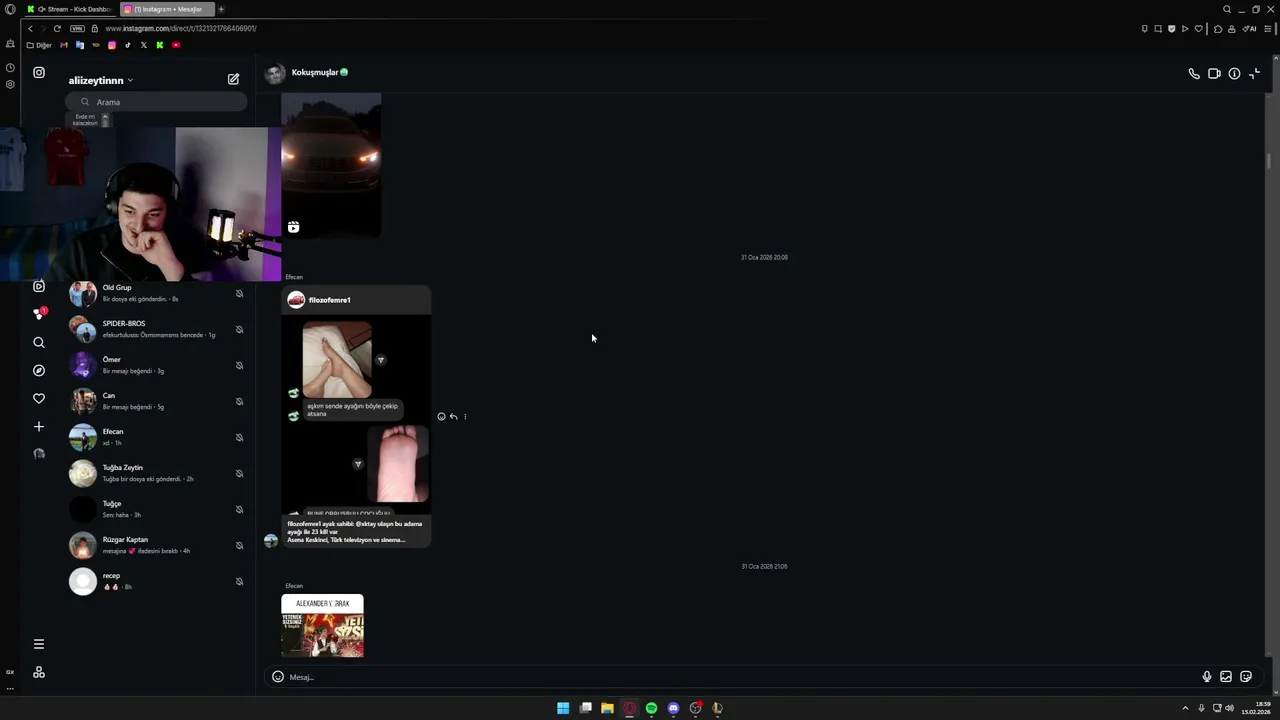The height and width of the screenshot is (720, 1280).
Task: Go back in browser history
Action: 30,28
